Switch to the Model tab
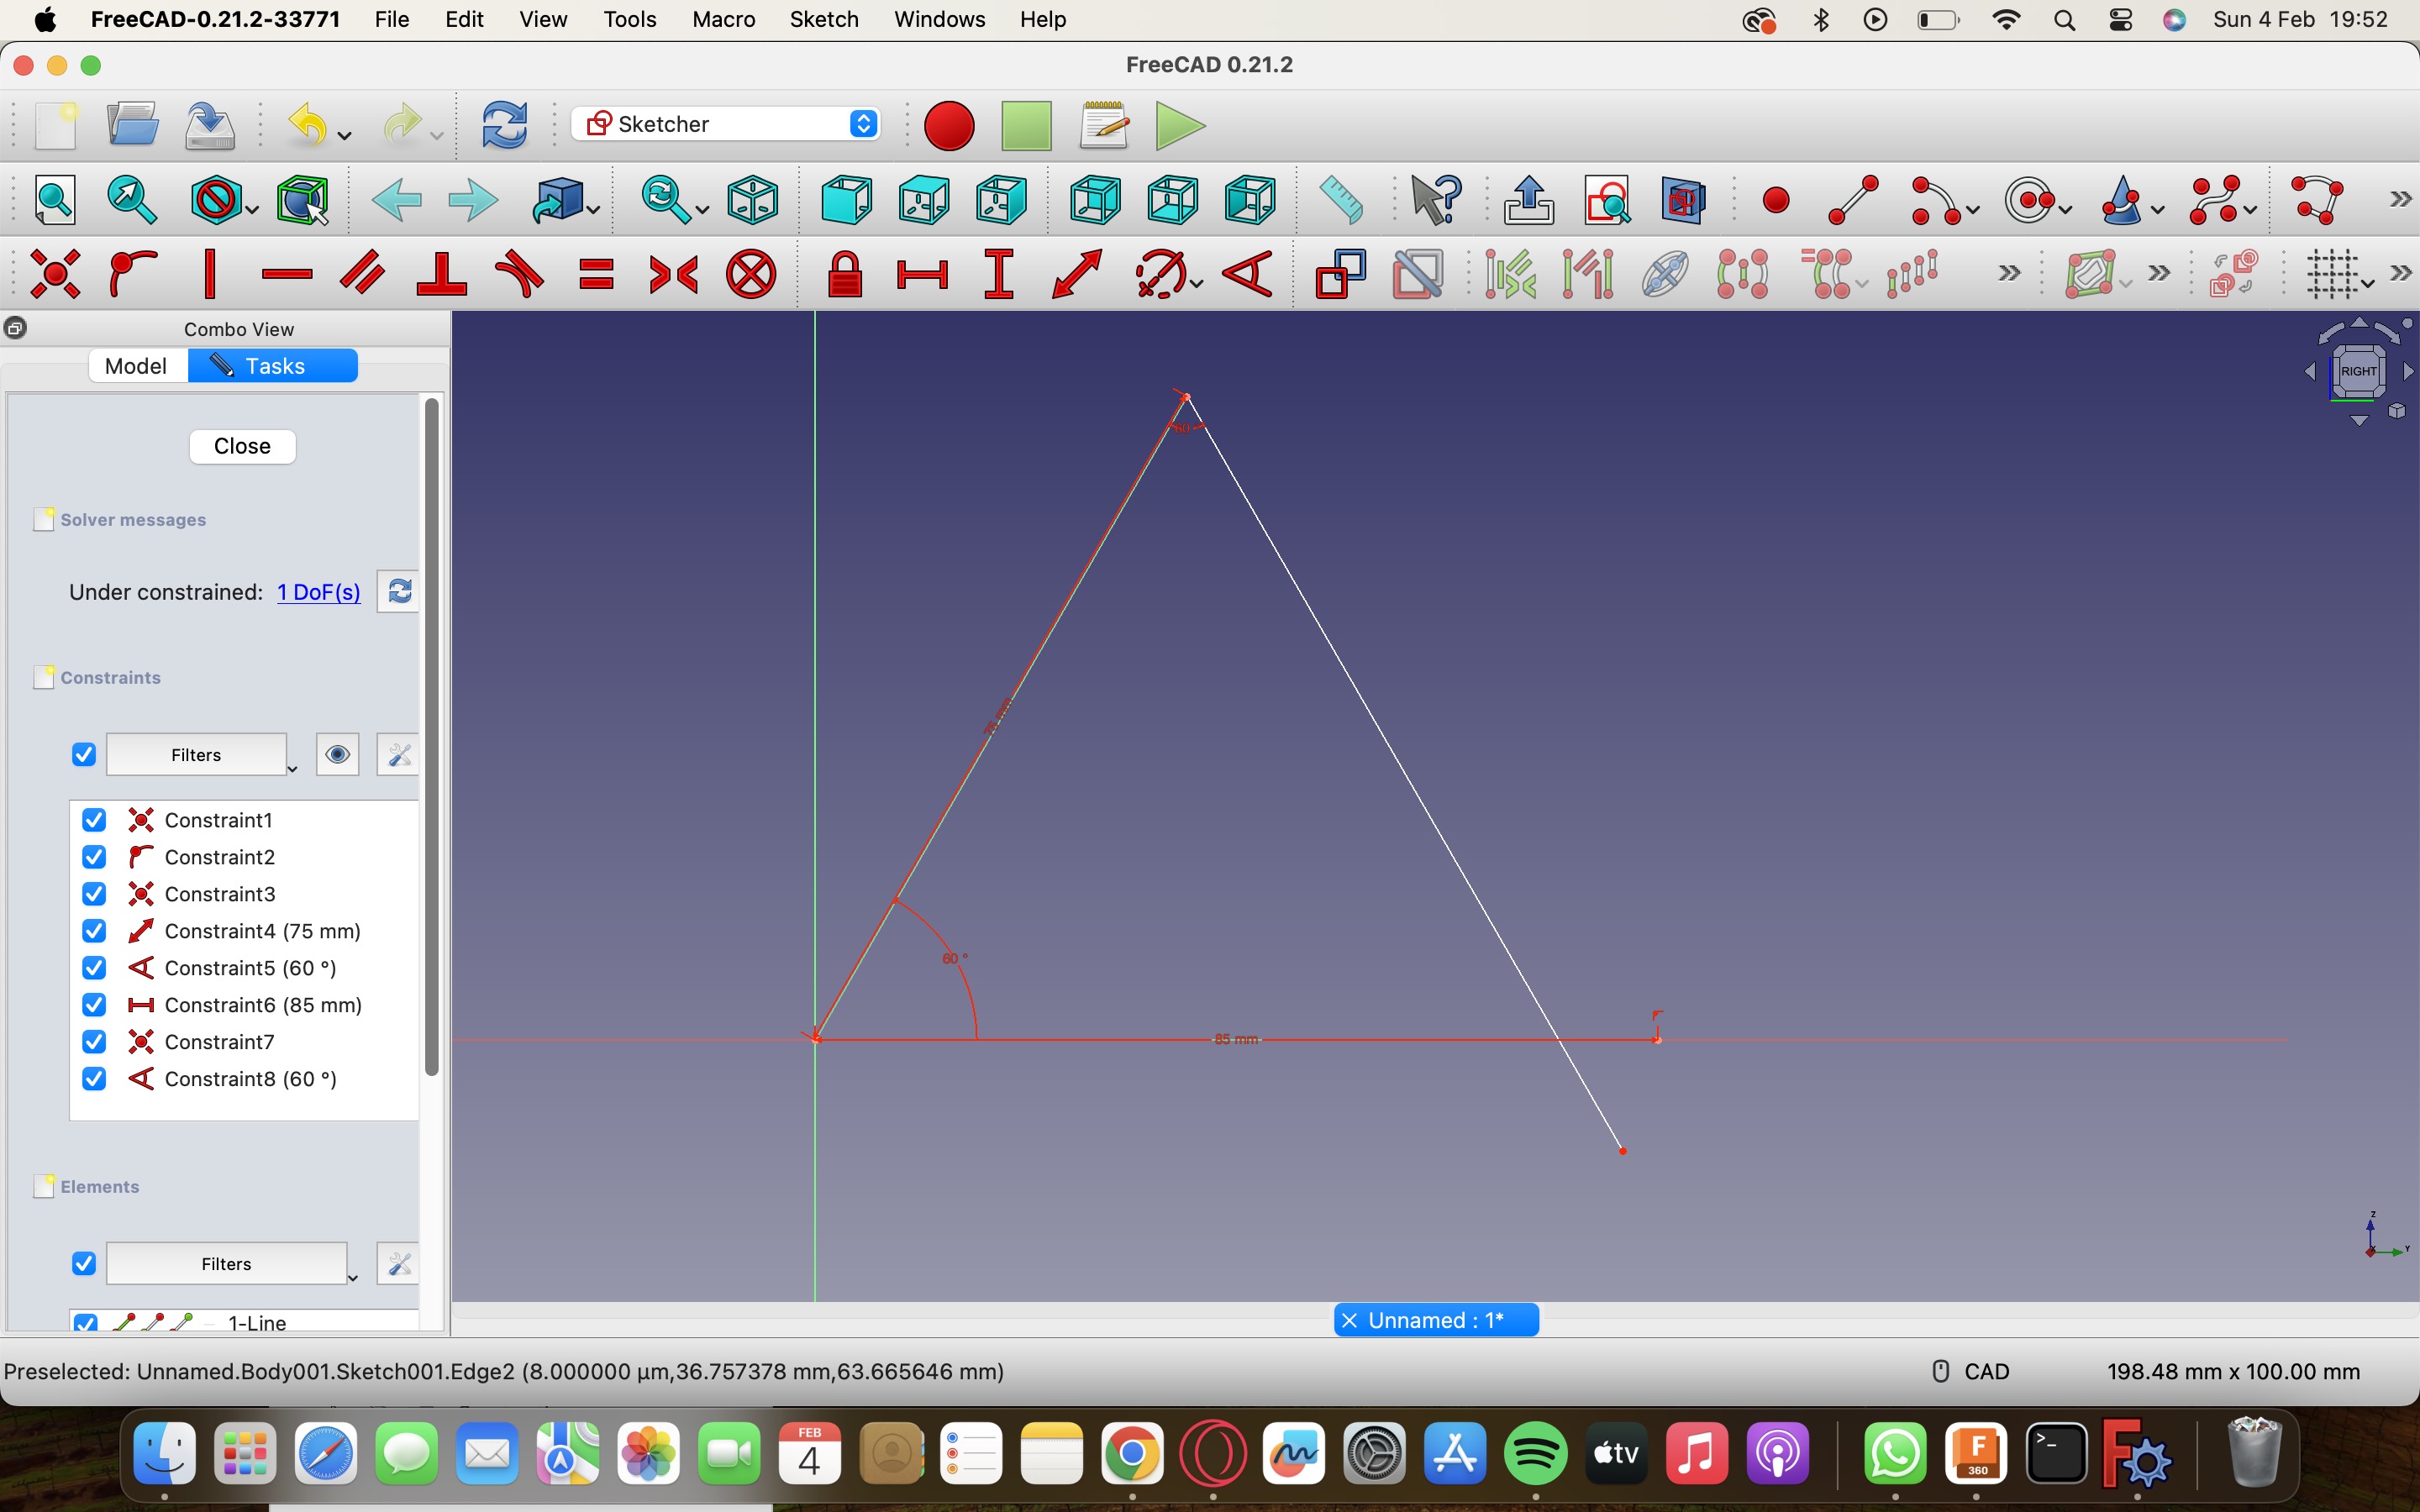Viewport: 2420px width, 1512px height. 137,366
